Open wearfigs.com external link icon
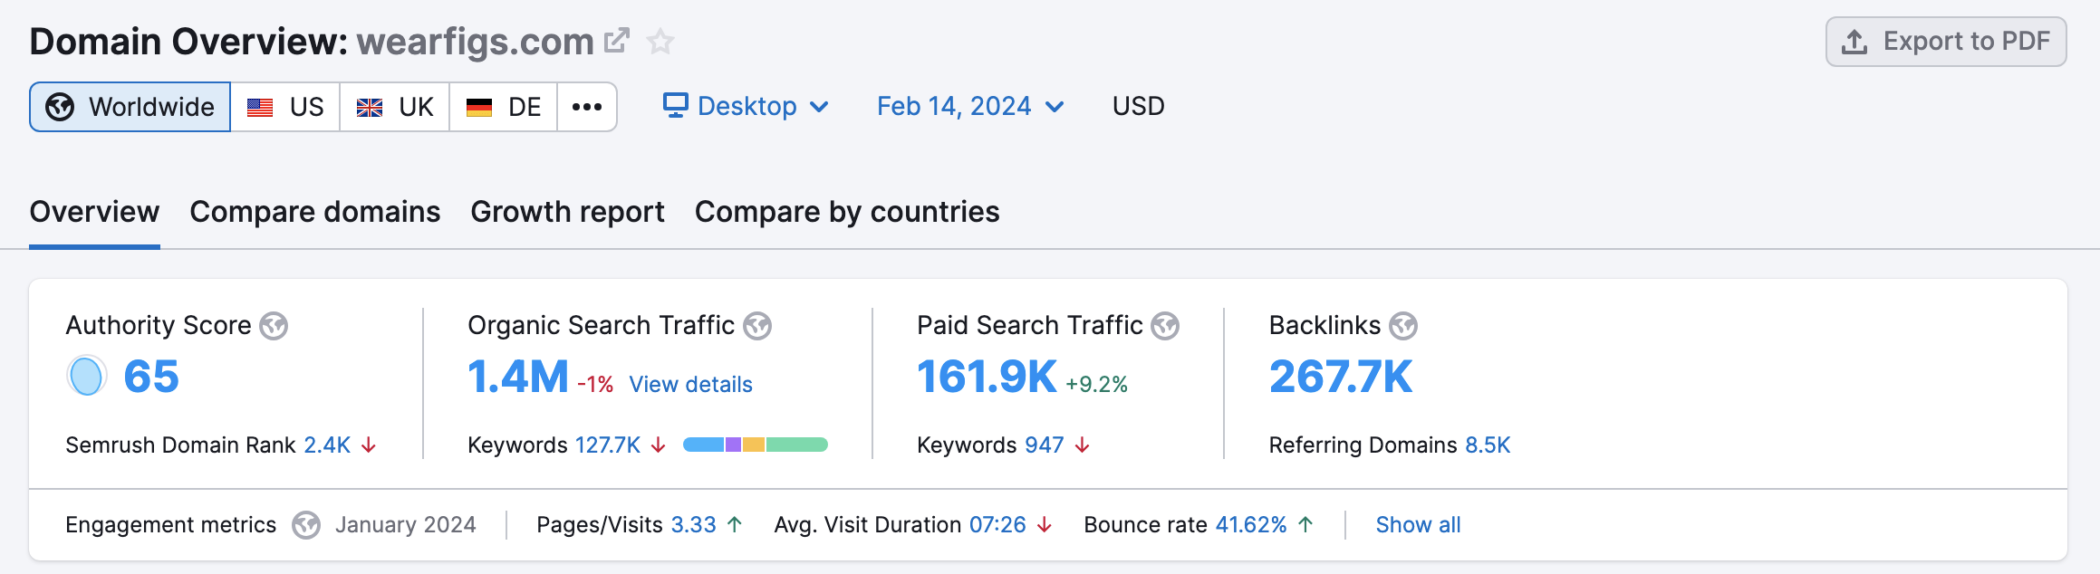The height and width of the screenshot is (574, 2100). (616, 41)
